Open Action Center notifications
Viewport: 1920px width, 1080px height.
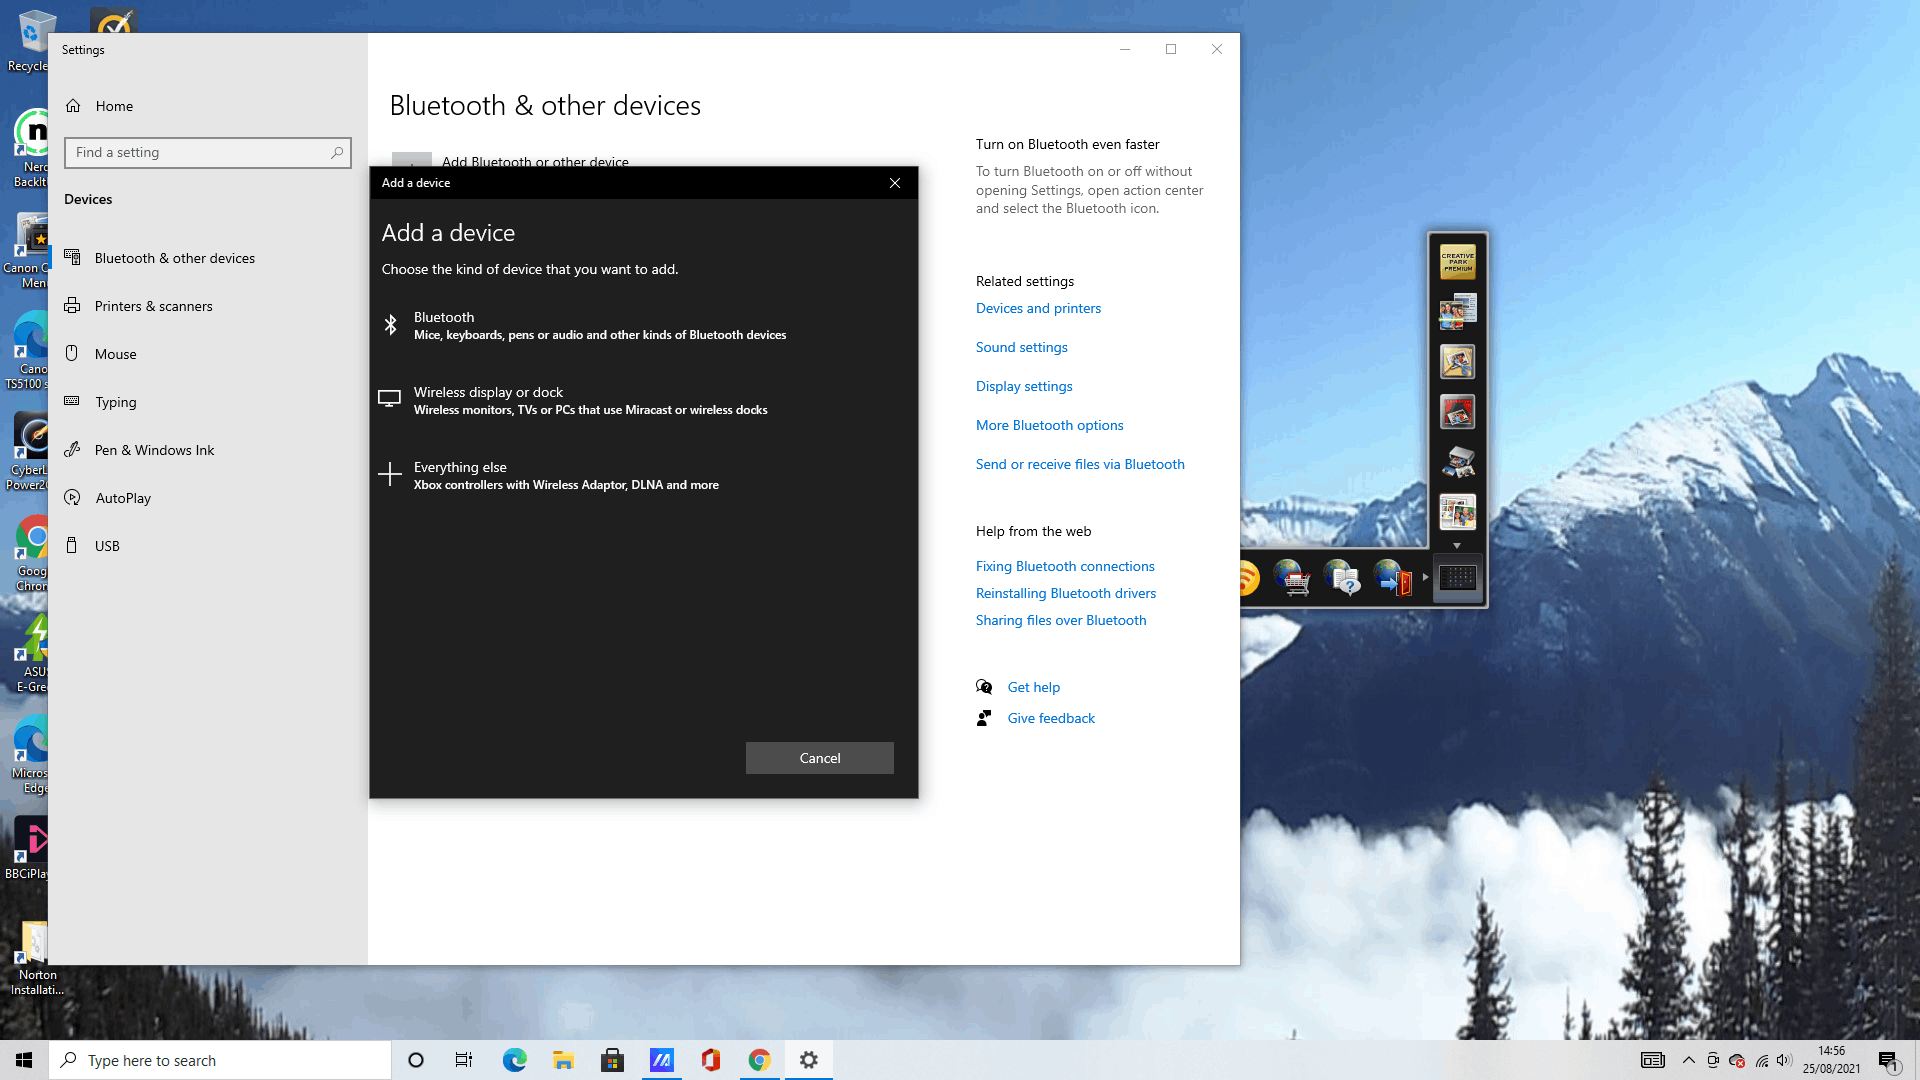tap(1888, 1060)
